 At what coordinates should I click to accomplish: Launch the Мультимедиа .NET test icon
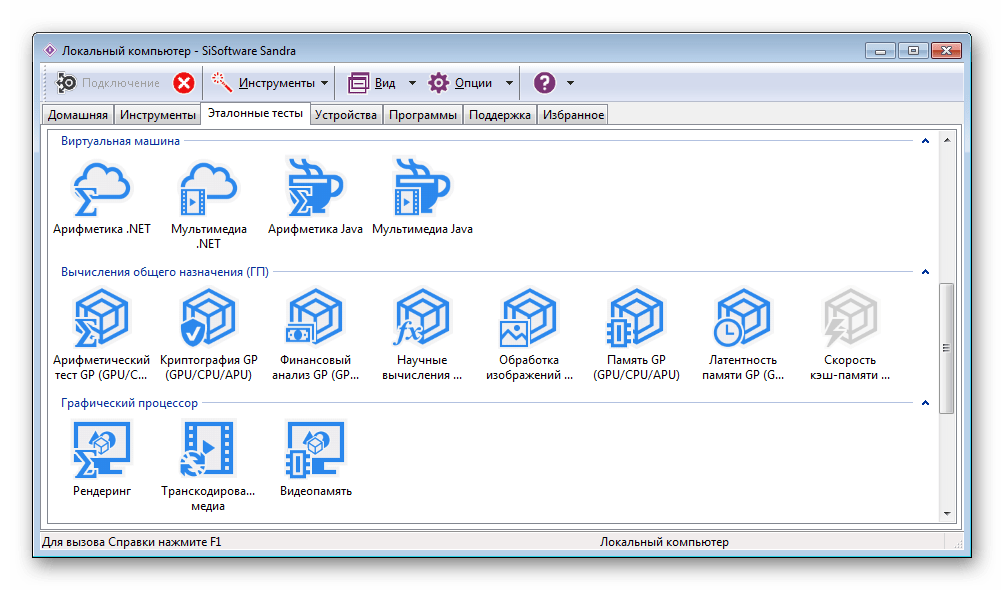[208, 189]
